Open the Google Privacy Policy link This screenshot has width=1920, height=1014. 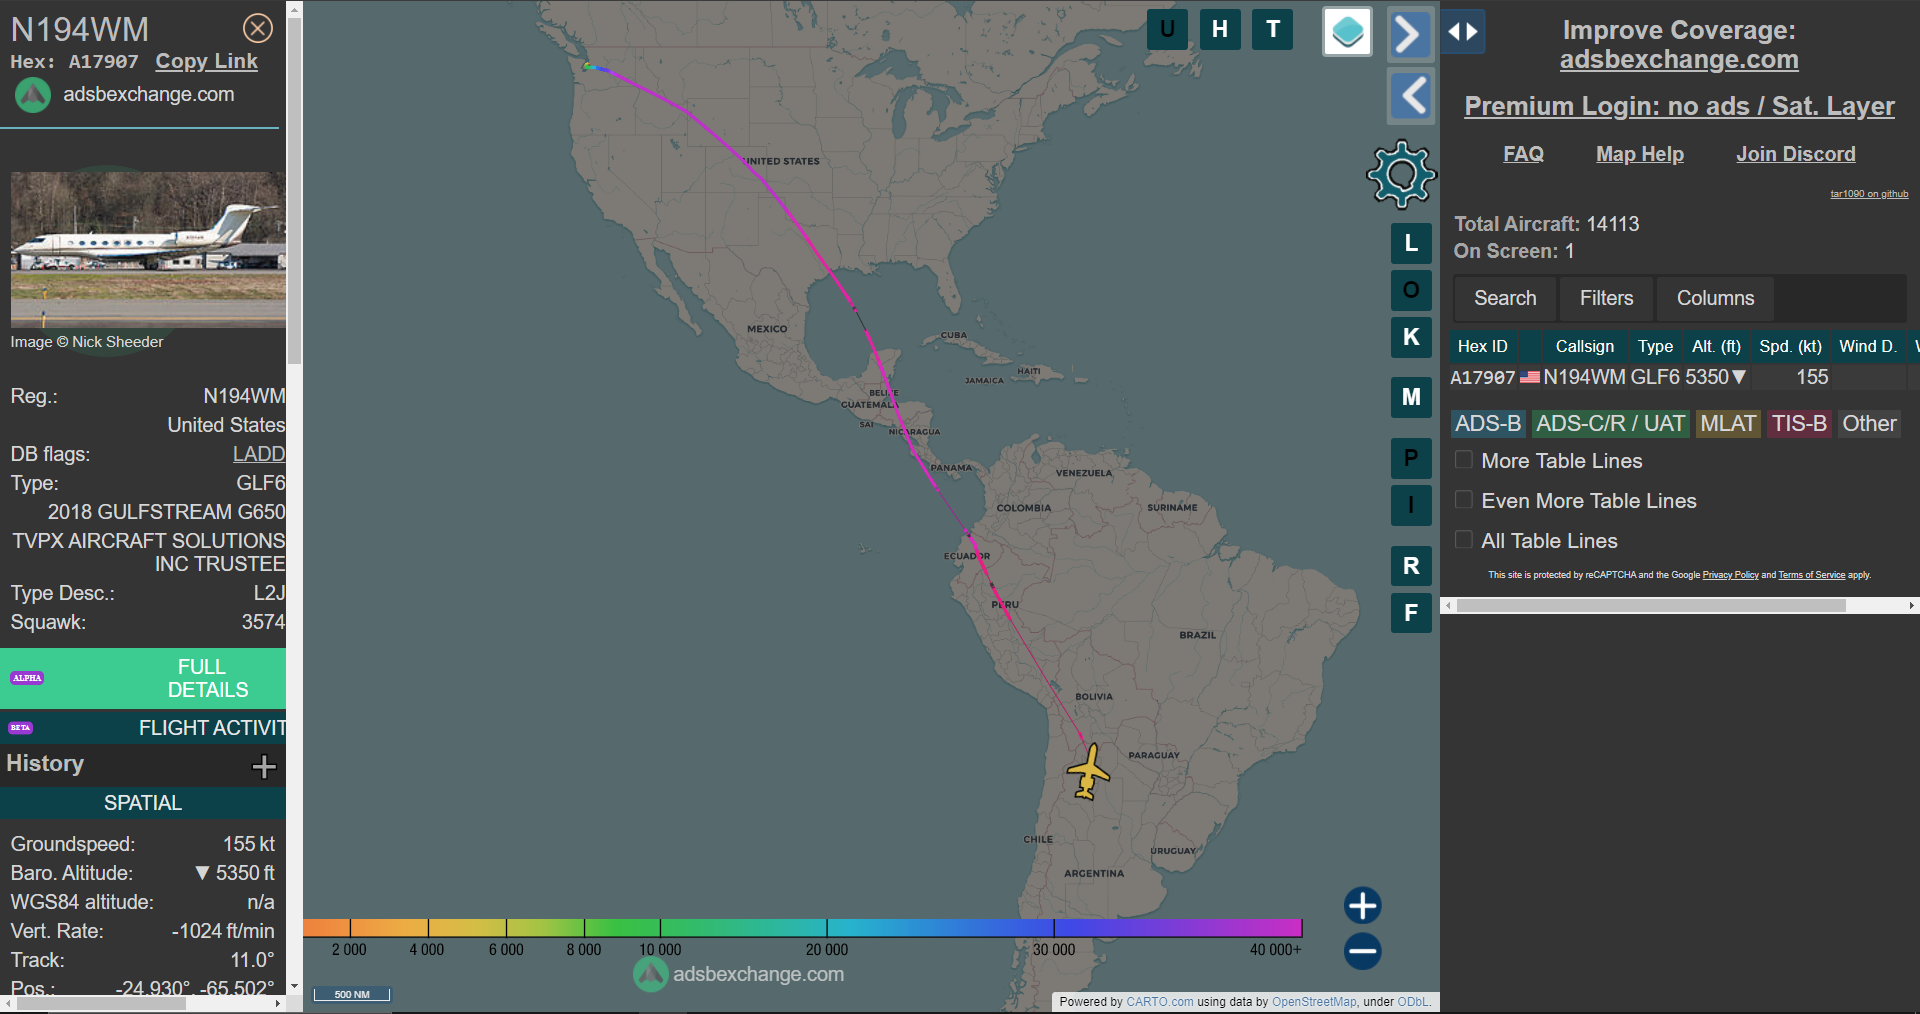(1730, 575)
